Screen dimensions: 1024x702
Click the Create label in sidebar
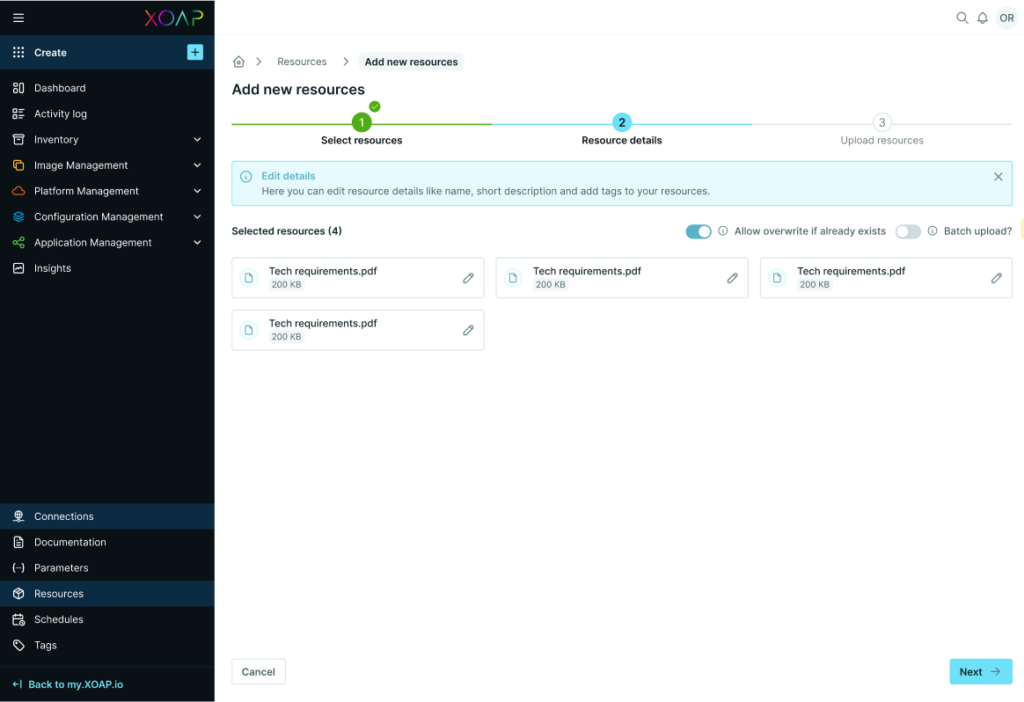pyautogui.click(x=50, y=52)
